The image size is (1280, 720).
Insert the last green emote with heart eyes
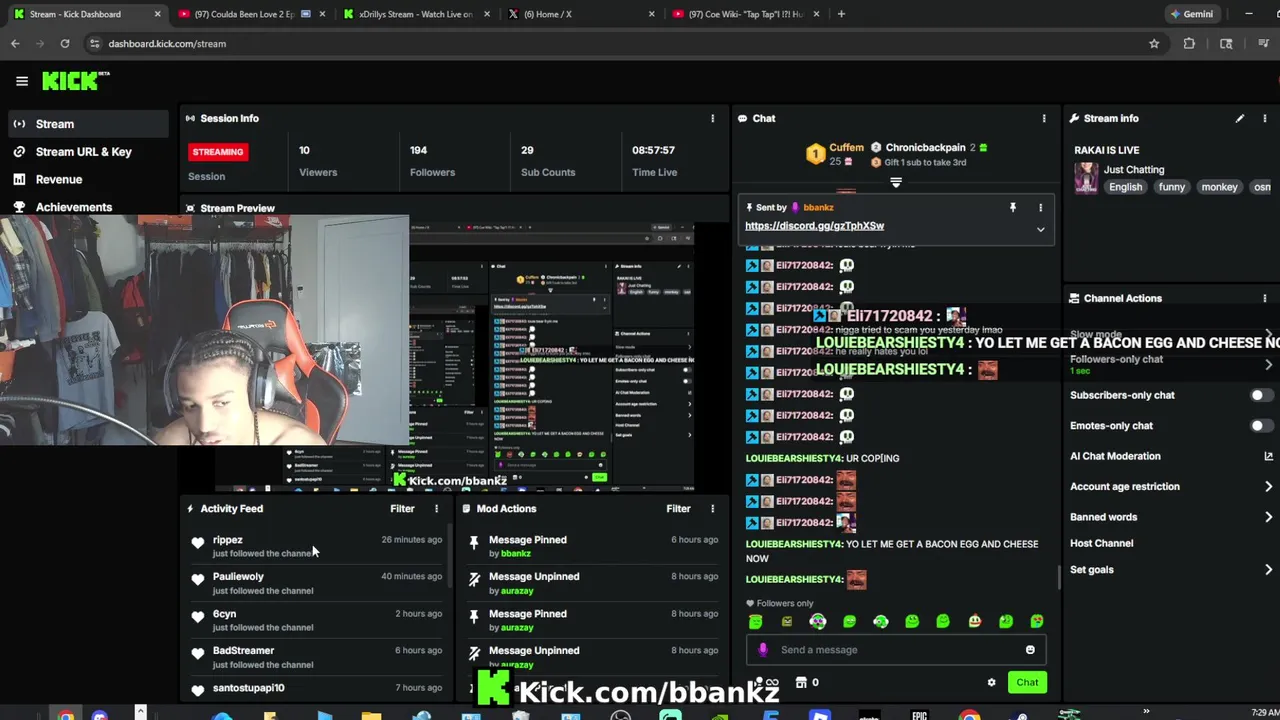coord(1037,621)
